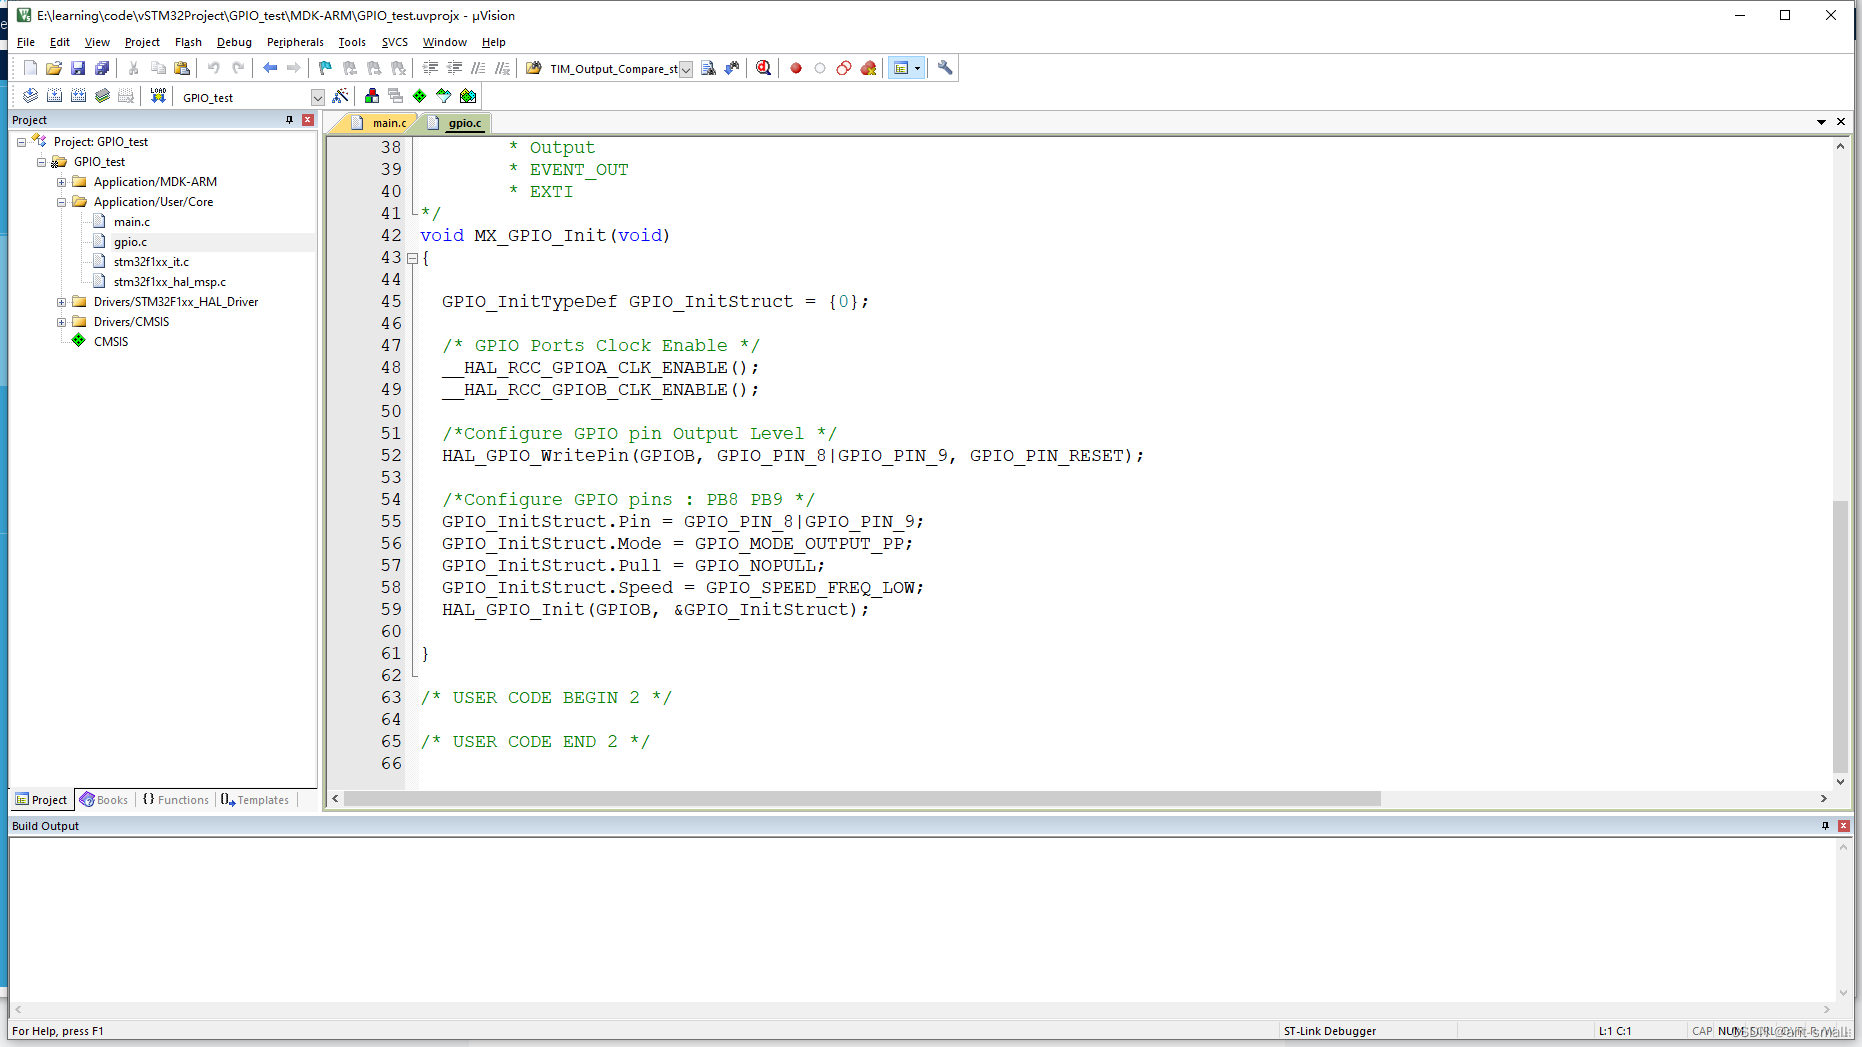This screenshot has height=1047, width=1862.
Task: Toggle Caps Lock indicator CAP in status bar
Action: 1701,1030
